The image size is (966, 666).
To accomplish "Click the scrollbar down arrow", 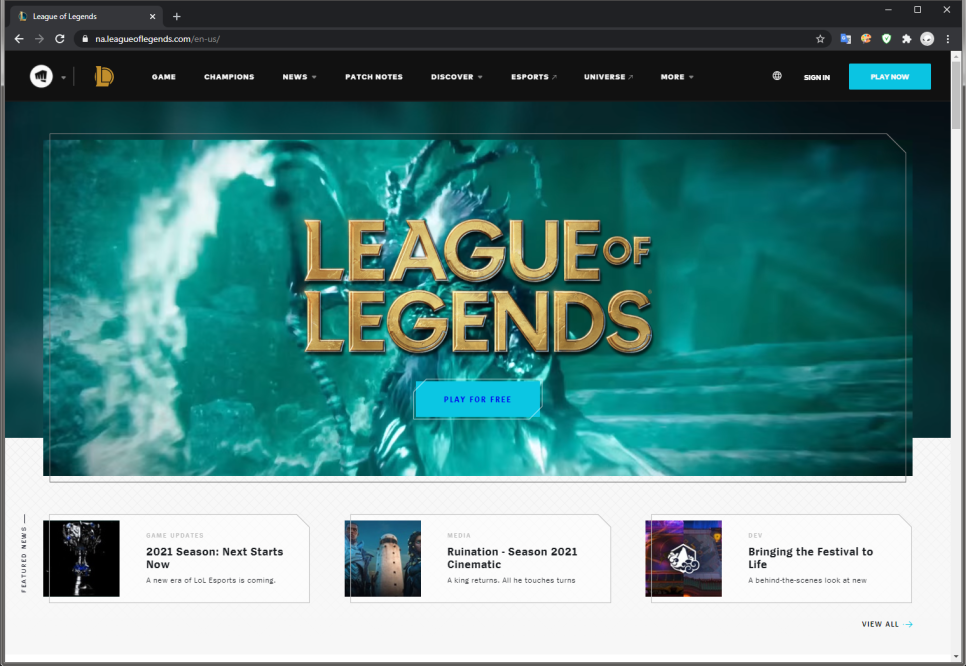I will tap(956, 657).
